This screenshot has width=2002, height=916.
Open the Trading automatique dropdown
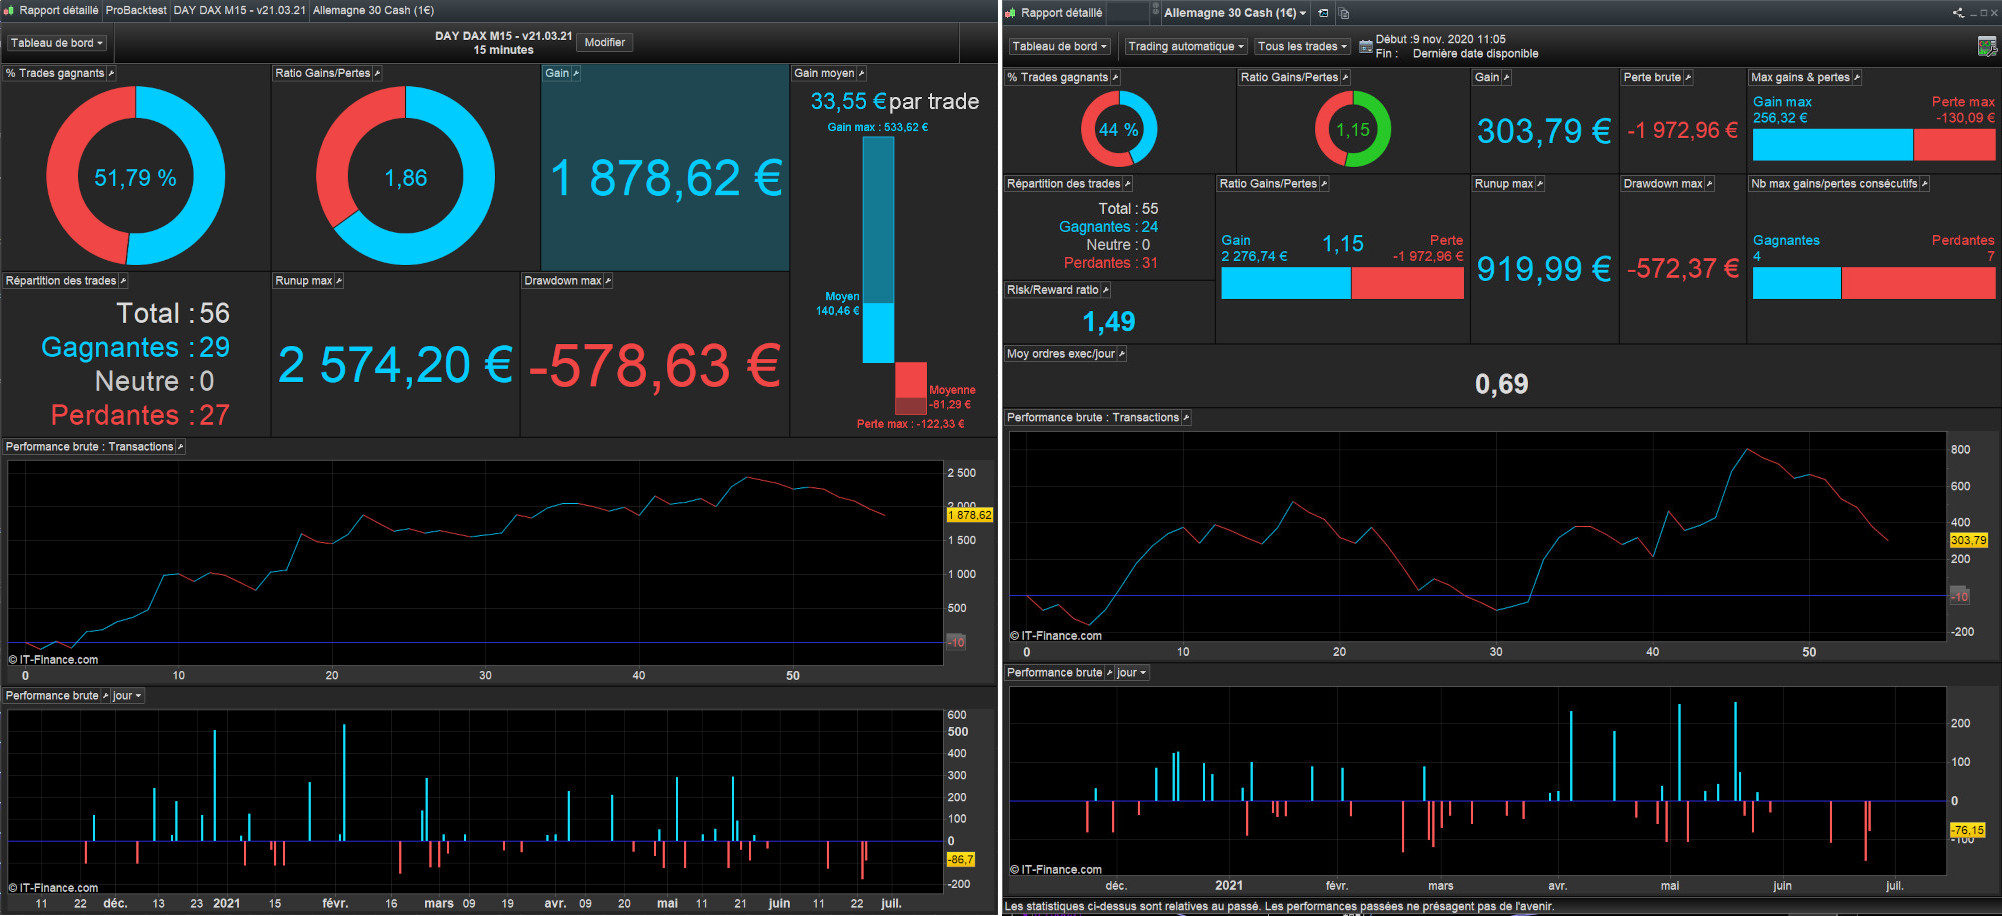(1185, 46)
